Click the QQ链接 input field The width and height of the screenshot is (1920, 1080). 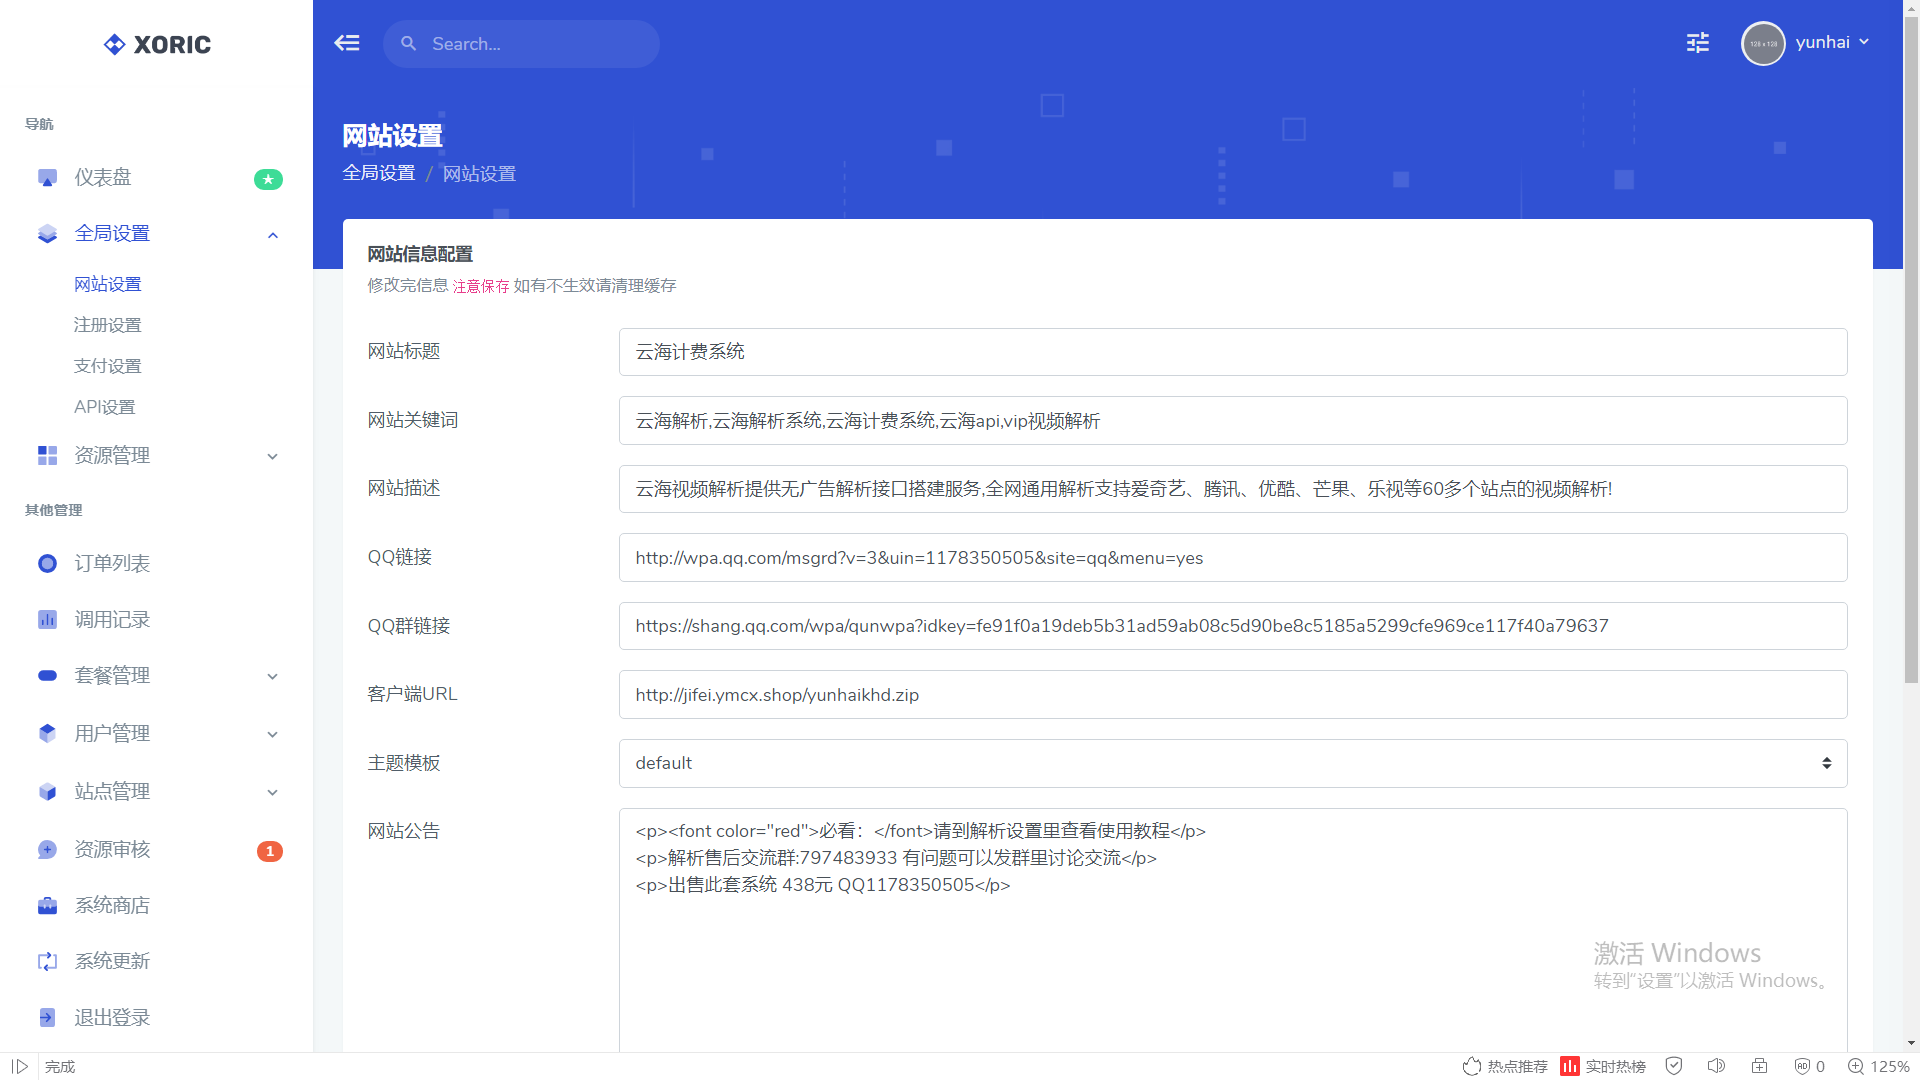pos(1232,558)
